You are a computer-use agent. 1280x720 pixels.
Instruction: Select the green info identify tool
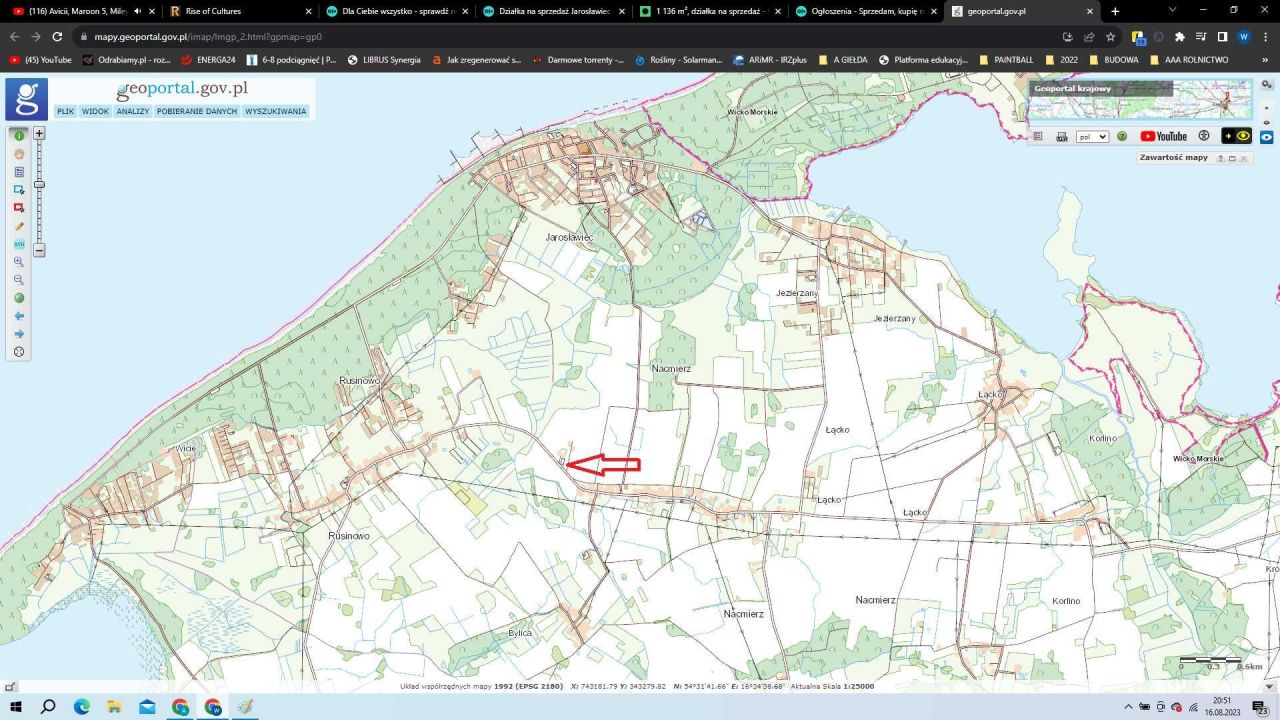tap(19, 135)
